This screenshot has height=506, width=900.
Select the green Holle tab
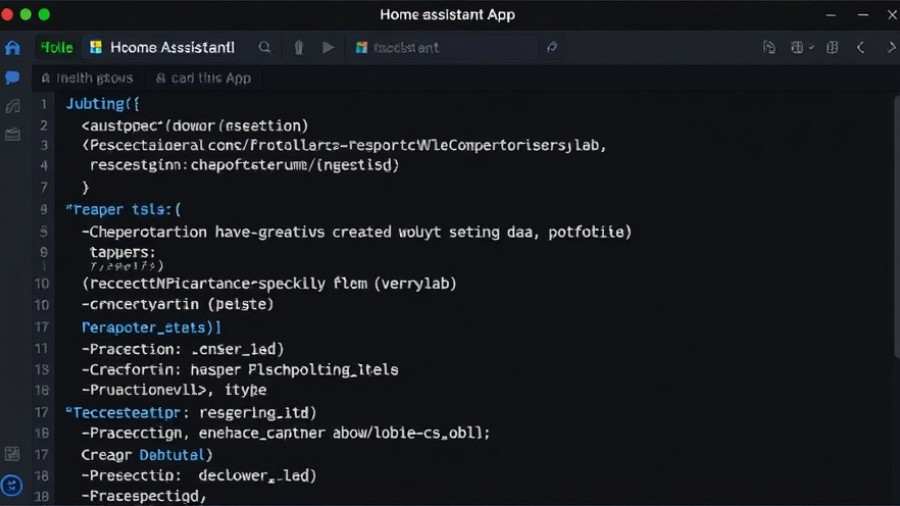pos(57,47)
